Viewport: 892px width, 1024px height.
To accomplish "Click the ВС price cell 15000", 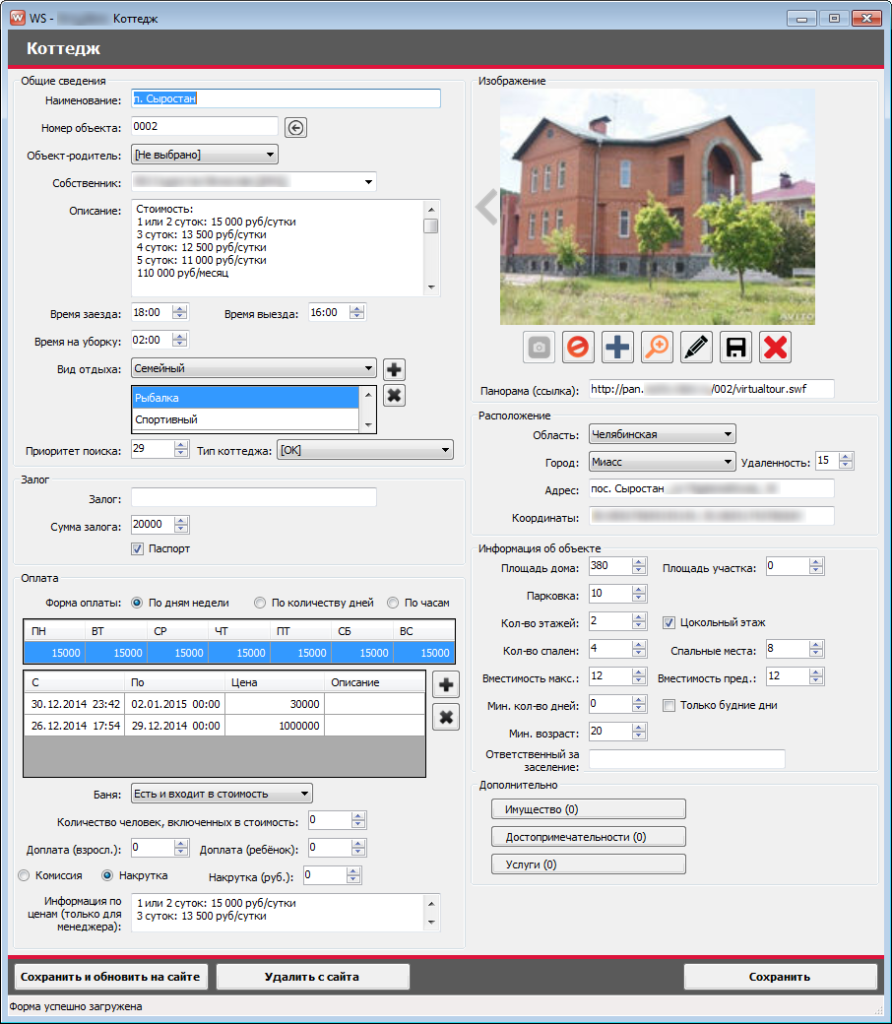I will (x=423, y=653).
